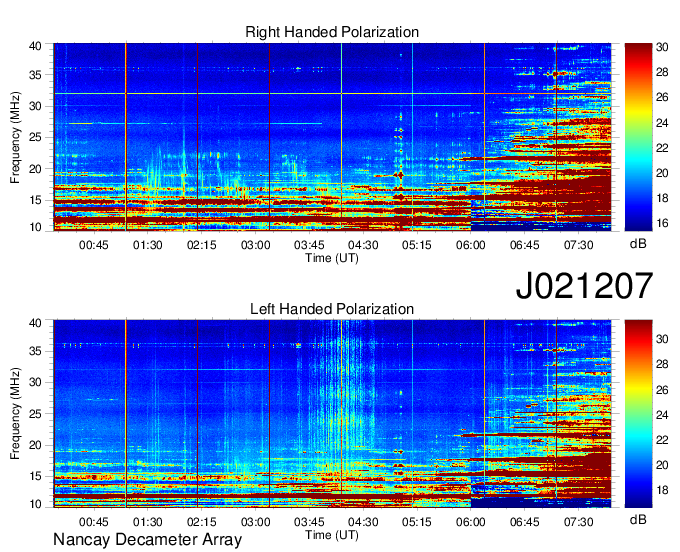Screen dimensions: 680x552
Task: Click the '06:45' time tick of top plot
Action: (x=525, y=245)
